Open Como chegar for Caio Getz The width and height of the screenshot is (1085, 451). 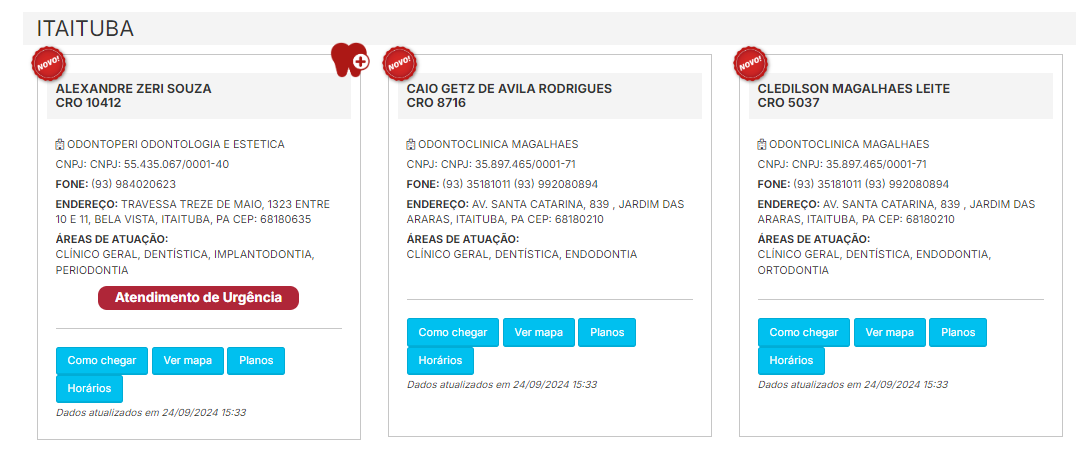453,332
